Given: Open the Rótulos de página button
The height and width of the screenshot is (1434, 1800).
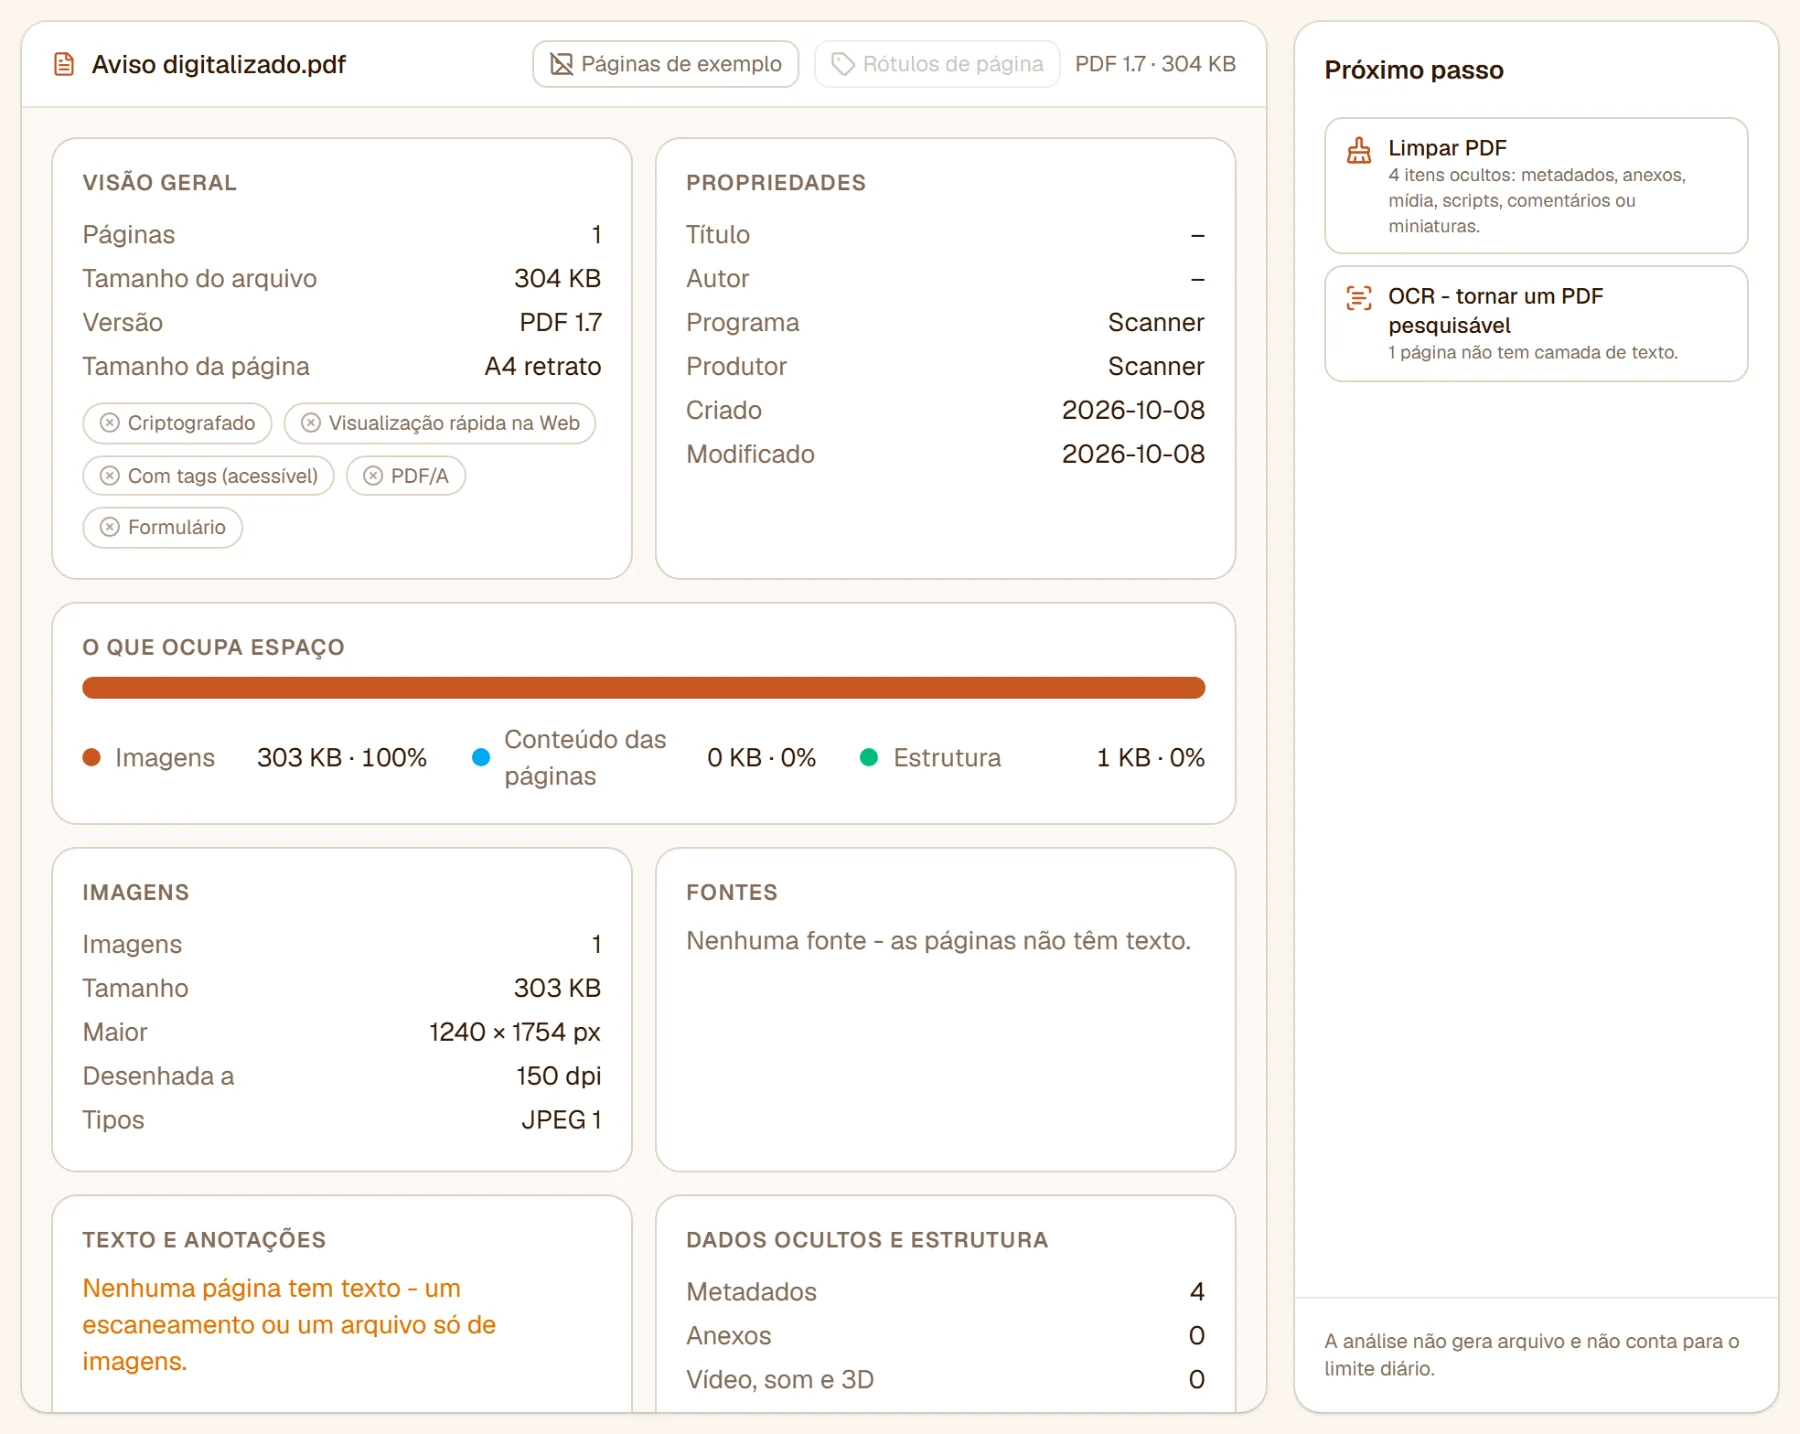Looking at the screenshot, I should click(x=937, y=64).
